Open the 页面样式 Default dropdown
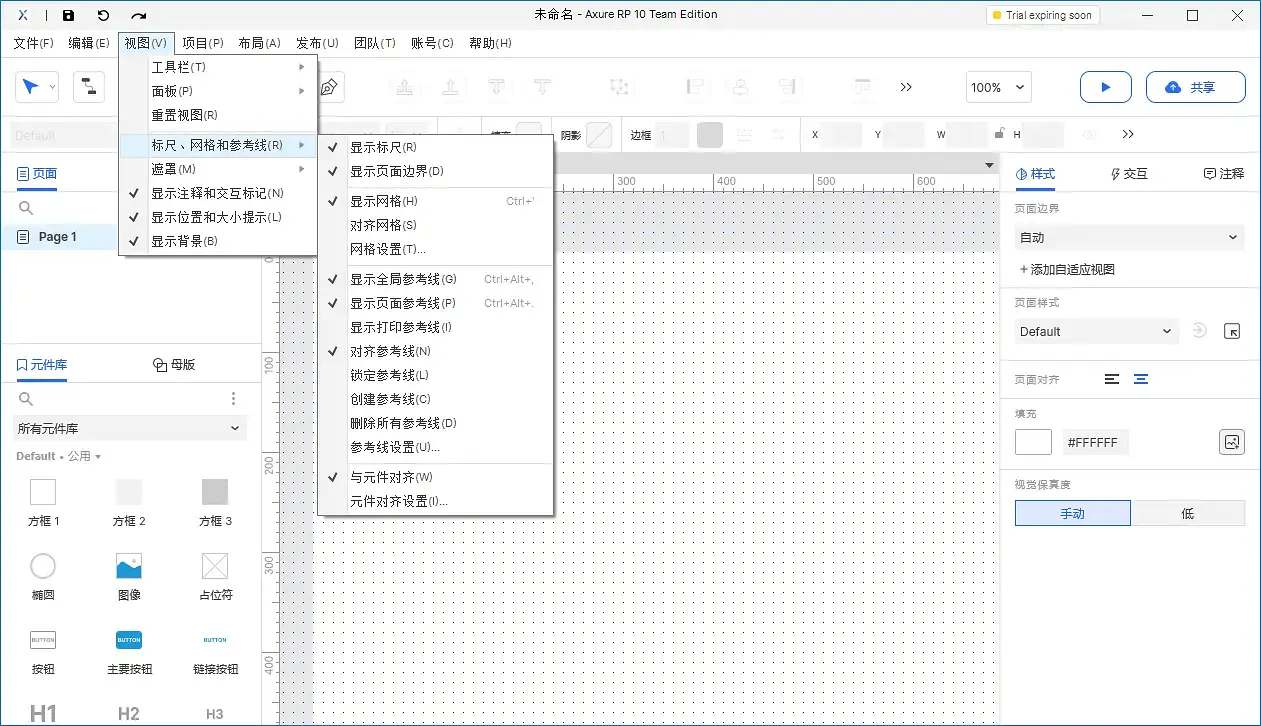 pyautogui.click(x=1095, y=331)
